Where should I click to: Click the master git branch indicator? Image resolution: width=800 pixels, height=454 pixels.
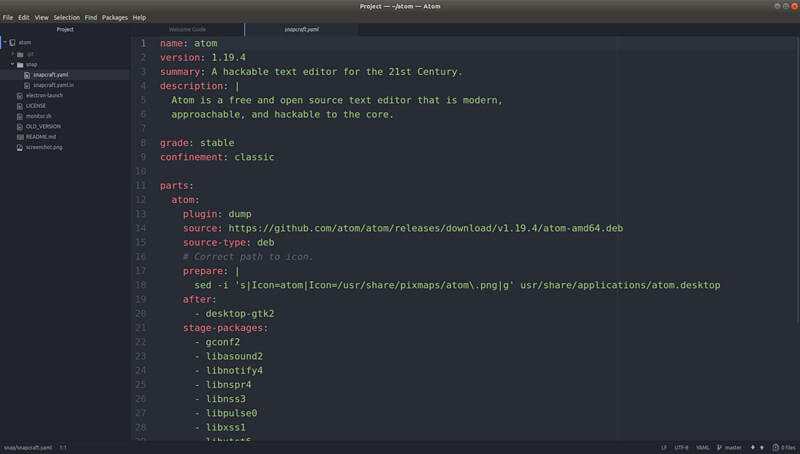tap(733, 447)
